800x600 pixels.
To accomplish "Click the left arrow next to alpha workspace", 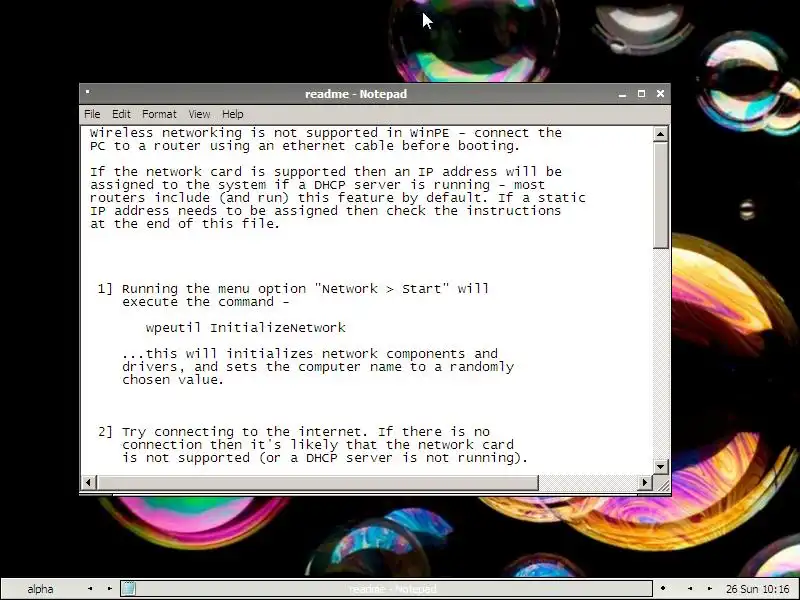I will pyautogui.click(x=90, y=589).
